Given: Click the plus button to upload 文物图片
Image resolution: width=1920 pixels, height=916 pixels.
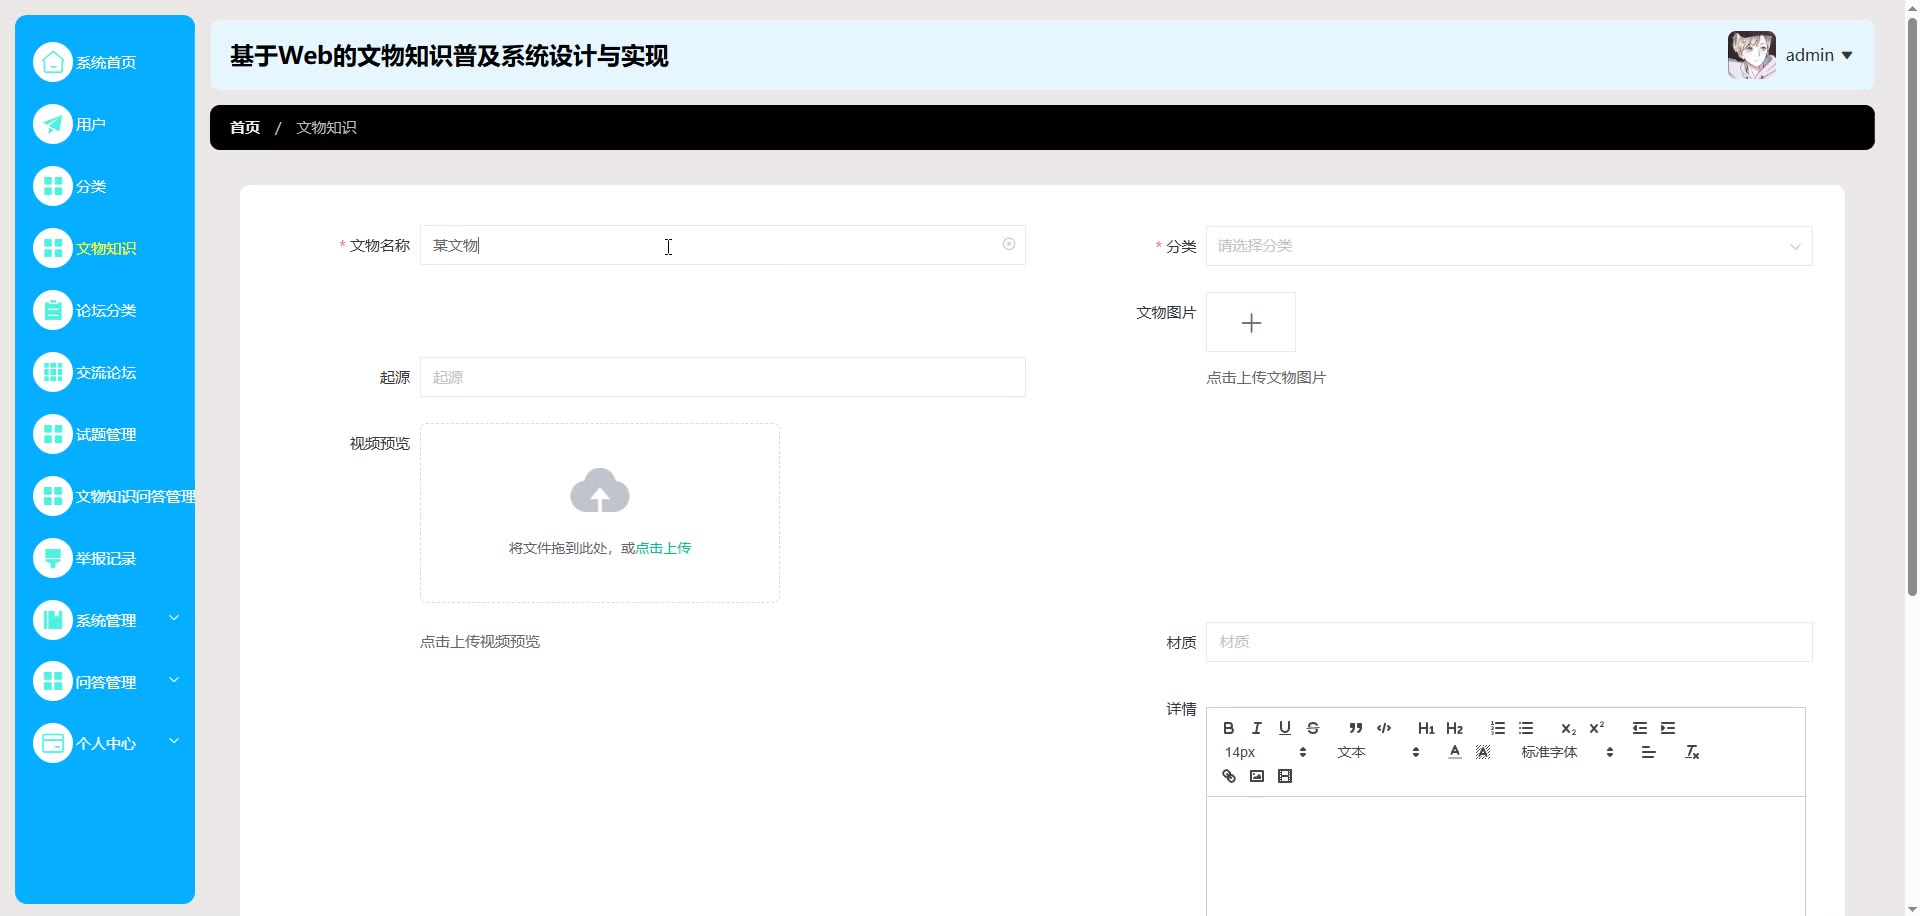Looking at the screenshot, I should (x=1250, y=322).
